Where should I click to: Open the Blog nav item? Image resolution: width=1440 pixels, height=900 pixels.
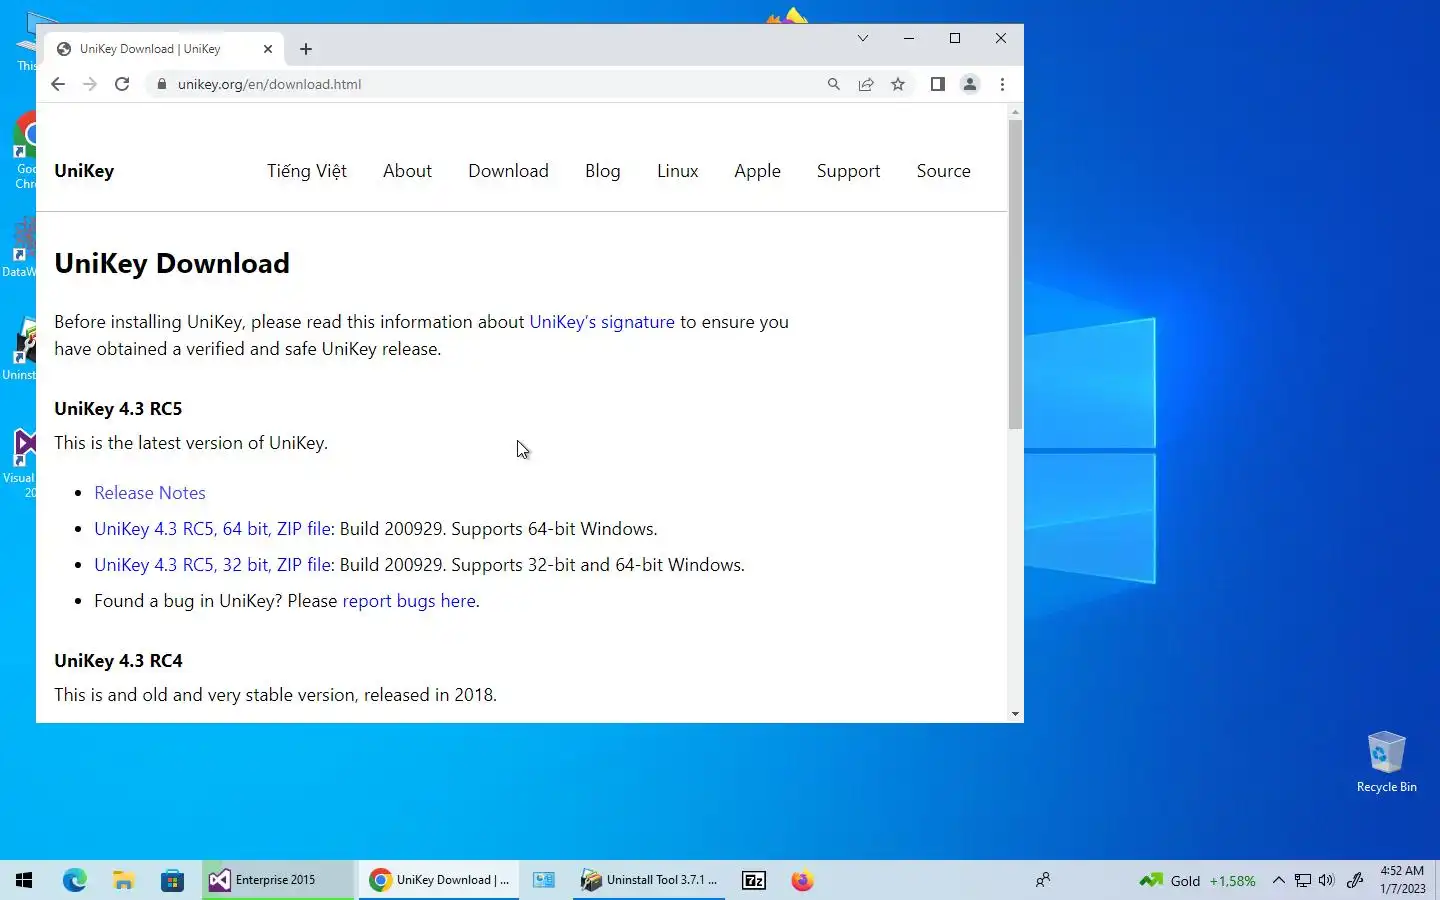point(603,171)
